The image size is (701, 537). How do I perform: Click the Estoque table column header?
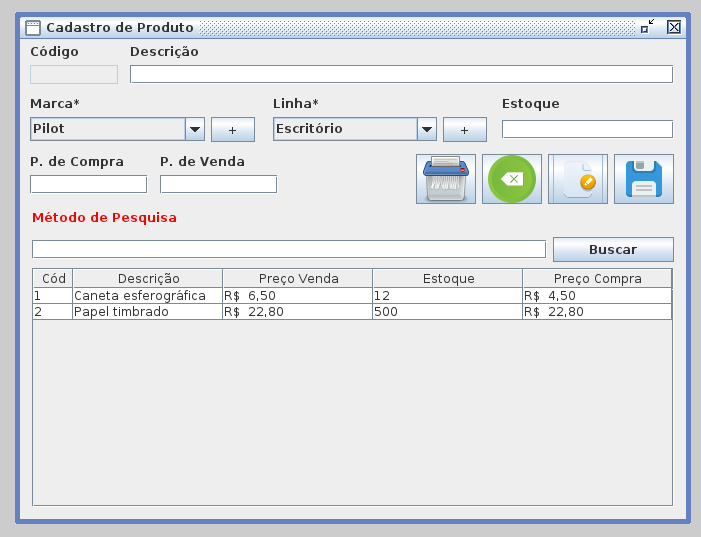[x=448, y=279]
